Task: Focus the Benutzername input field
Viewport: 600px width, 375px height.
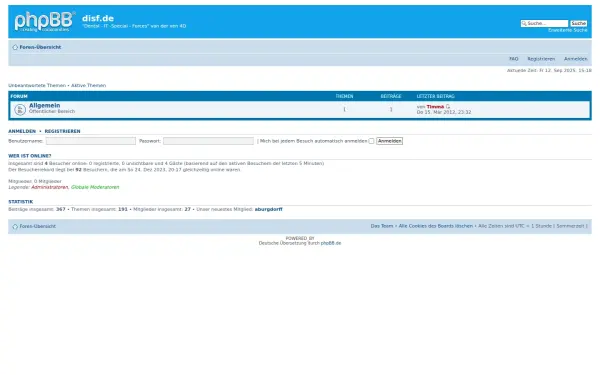Action: tap(91, 141)
